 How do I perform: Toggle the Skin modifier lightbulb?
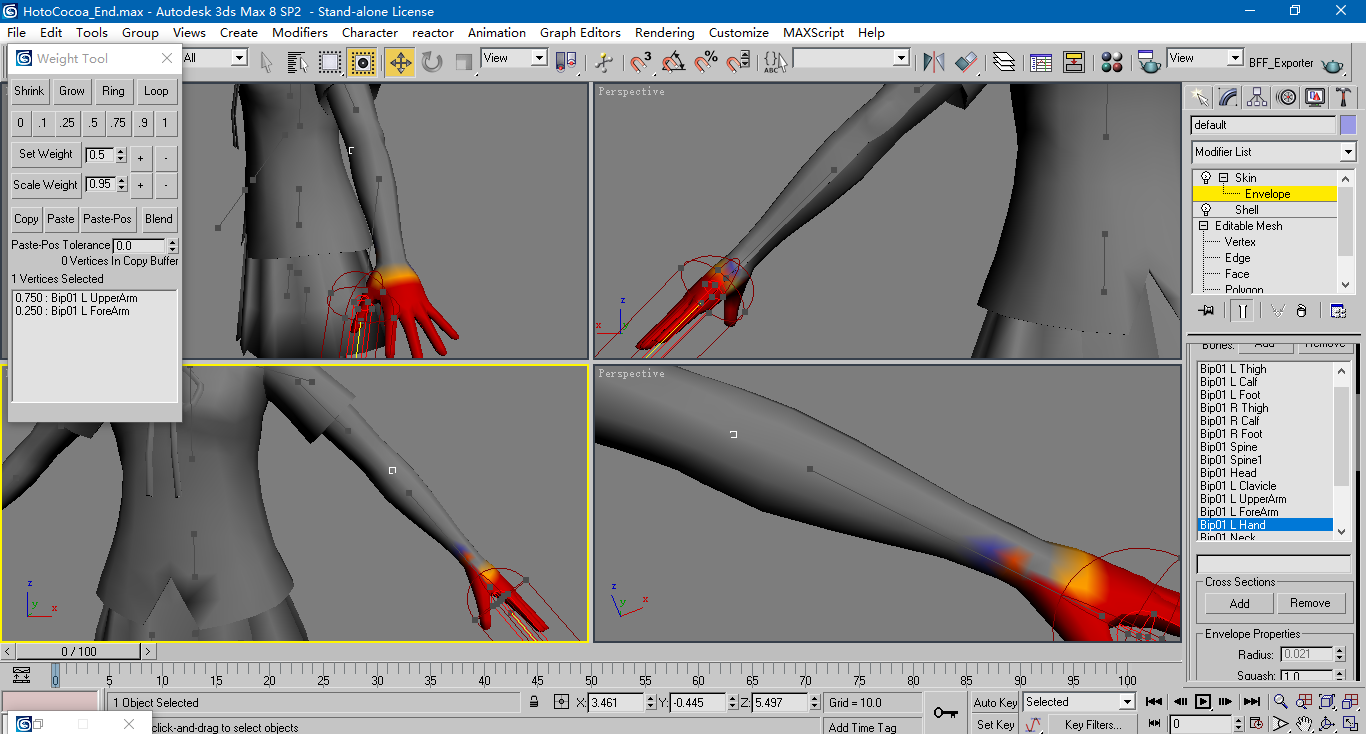point(1206,178)
